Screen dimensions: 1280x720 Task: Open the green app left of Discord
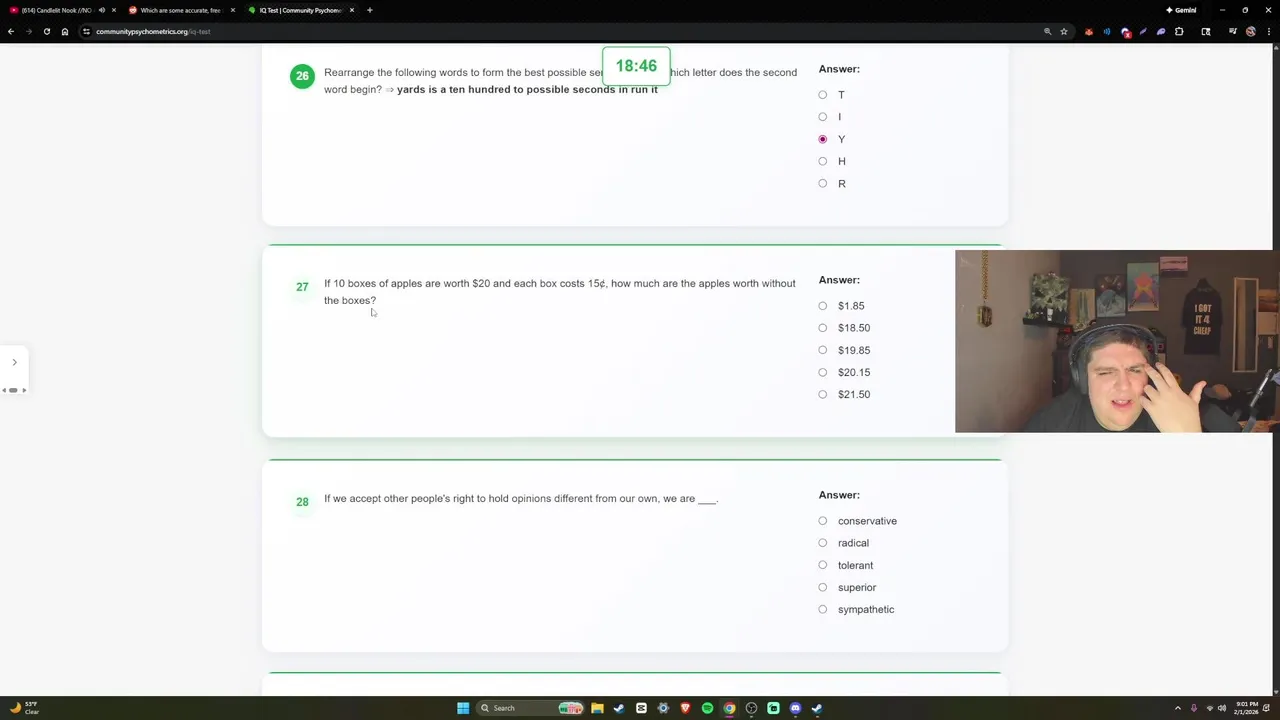(x=773, y=708)
